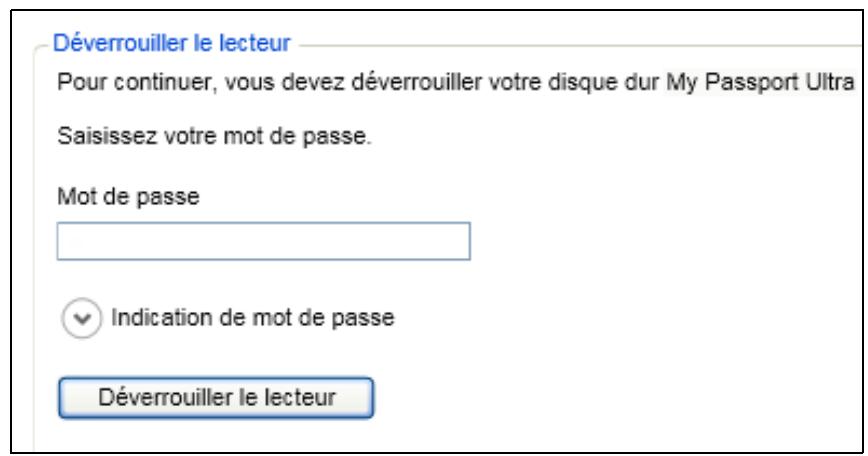
Task: Click inside the Mot de passe field
Action: [263, 242]
